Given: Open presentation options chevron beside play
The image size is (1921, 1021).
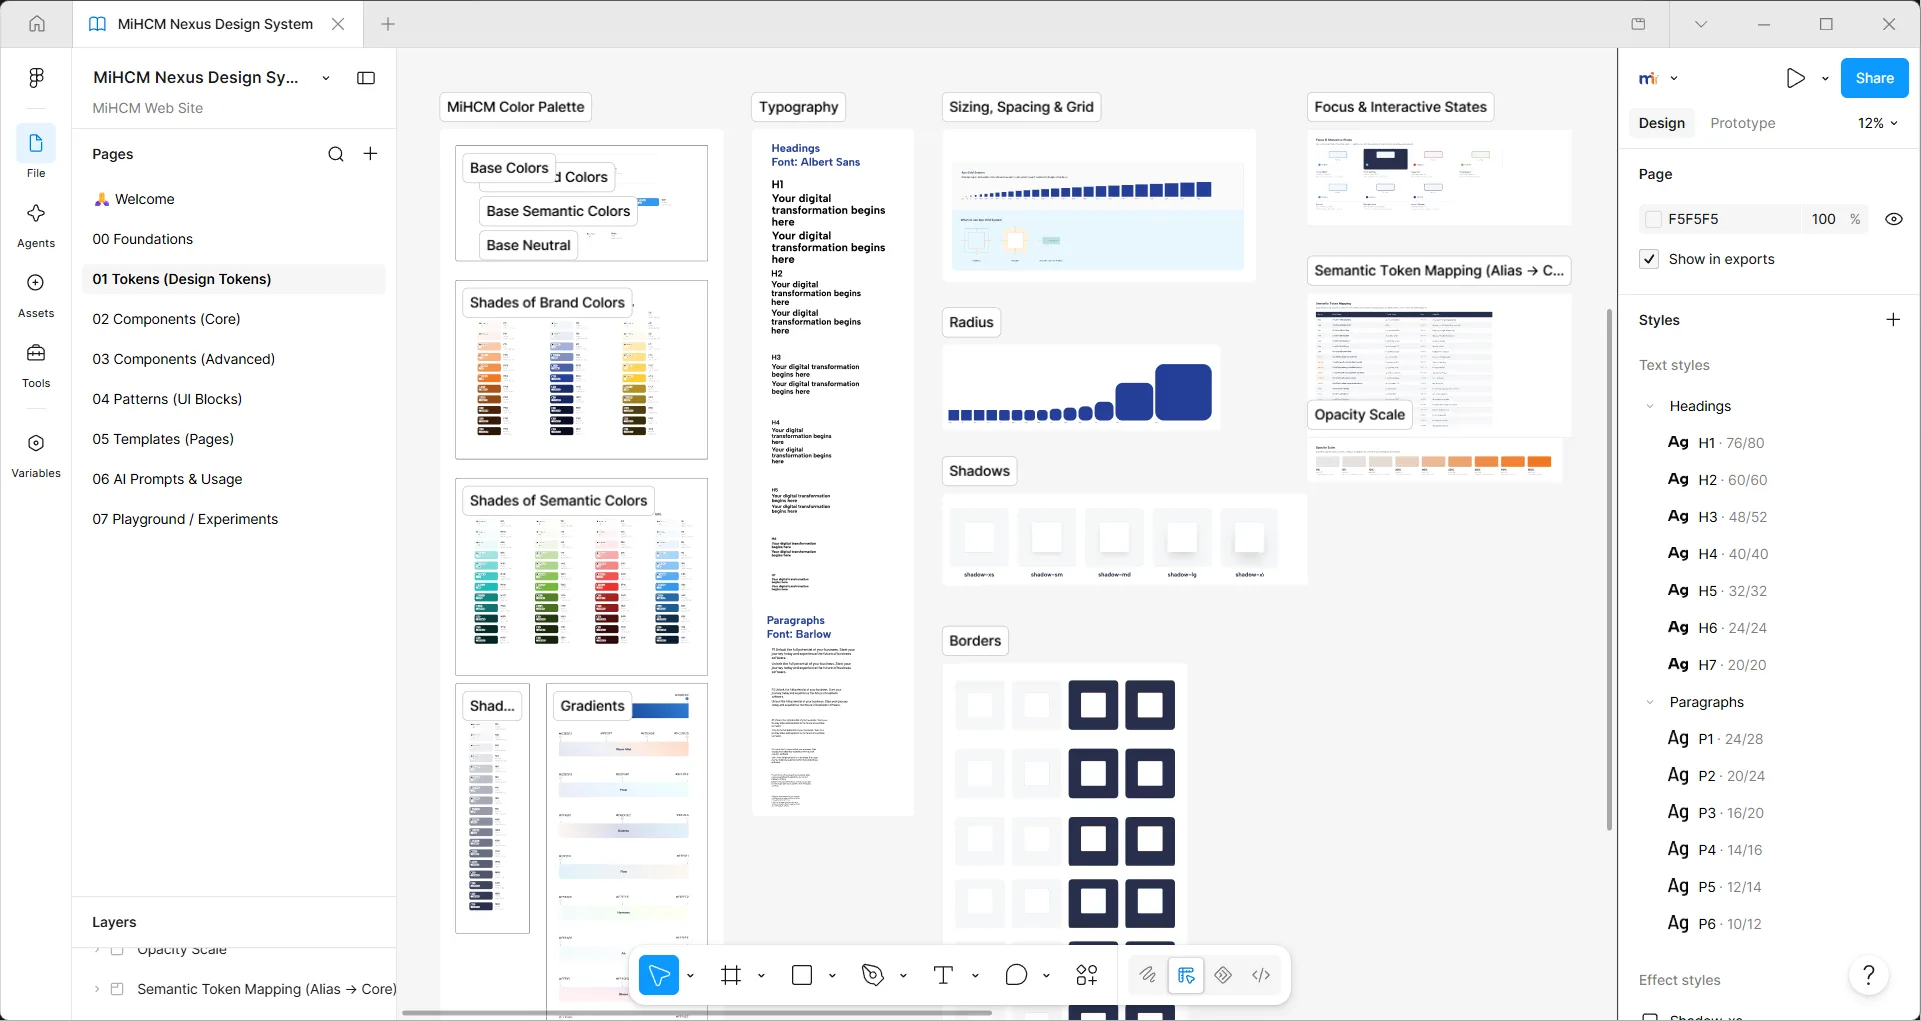Looking at the screenshot, I should [1826, 78].
